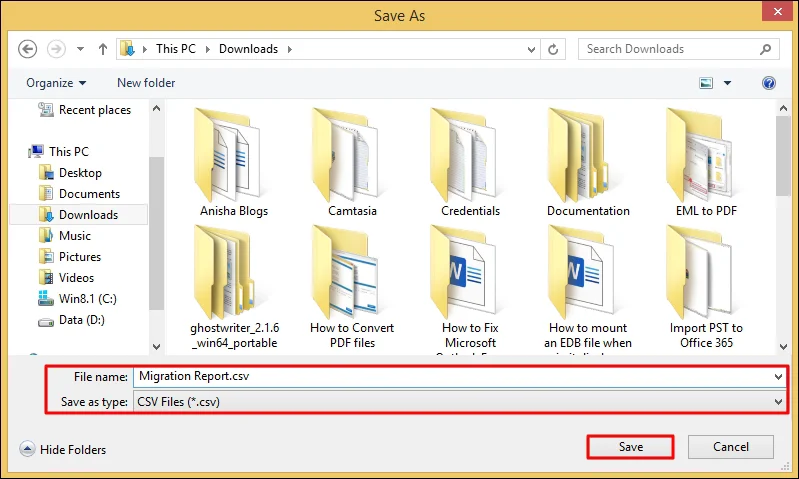The image size is (799, 479).
Task: Click file list scroll down arrow
Action: (x=783, y=347)
